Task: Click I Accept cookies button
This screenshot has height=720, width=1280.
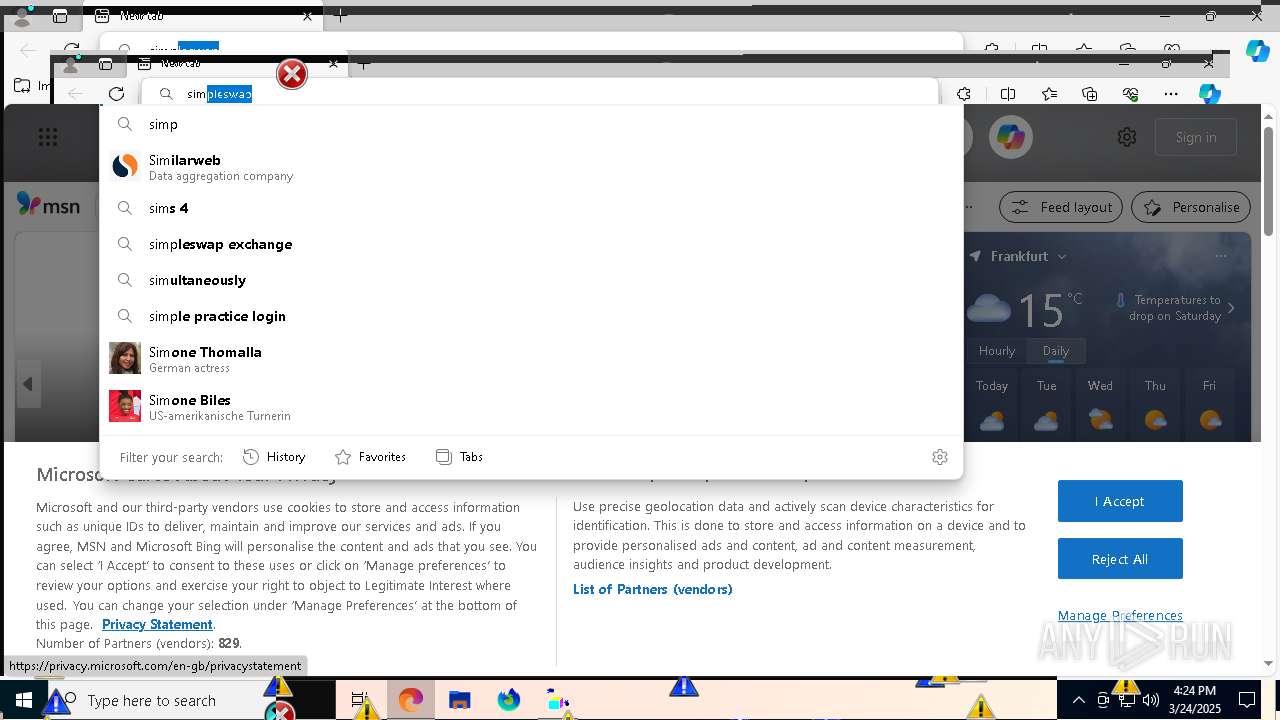Action: click(1120, 501)
